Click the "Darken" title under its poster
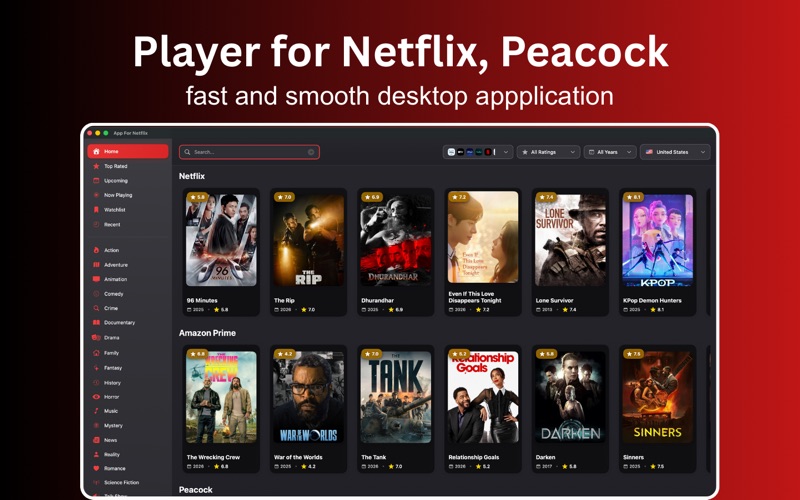The height and width of the screenshot is (500, 800). tap(545, 457)
